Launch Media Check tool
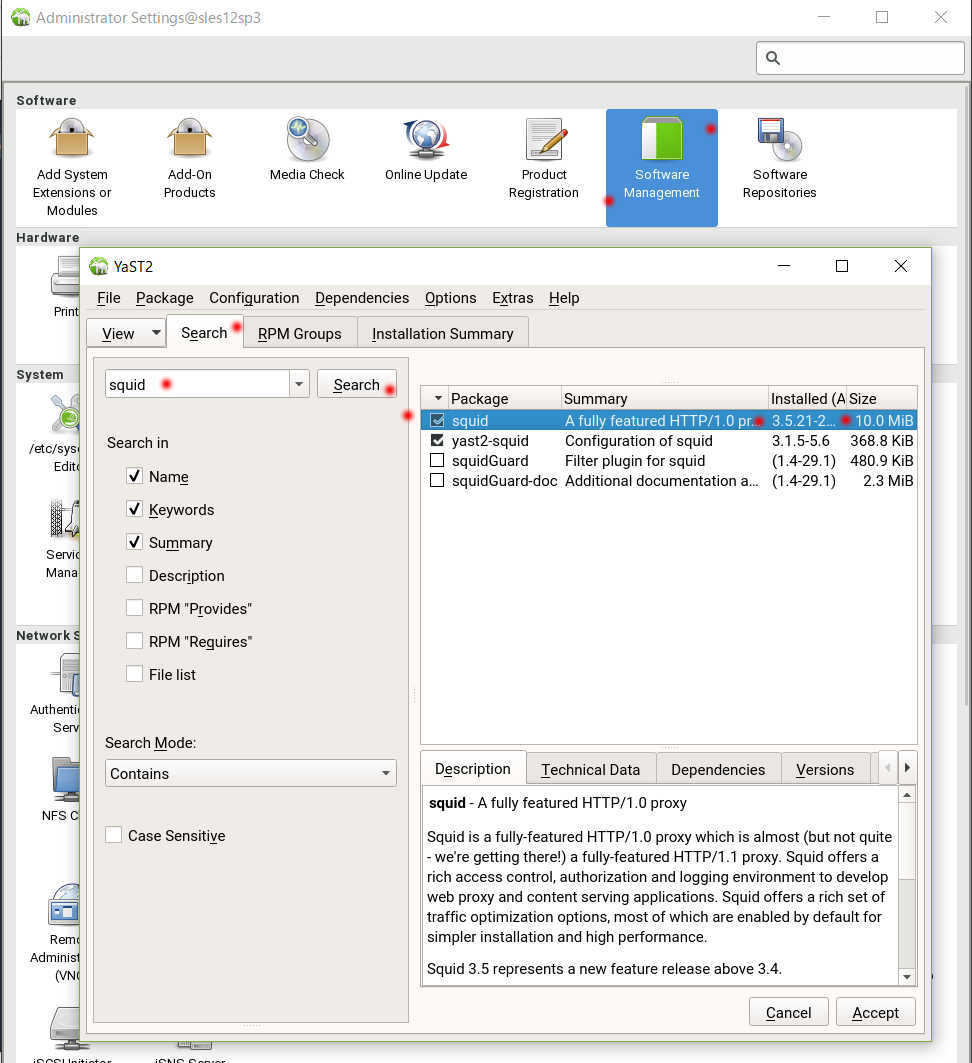 pos(307,150)
